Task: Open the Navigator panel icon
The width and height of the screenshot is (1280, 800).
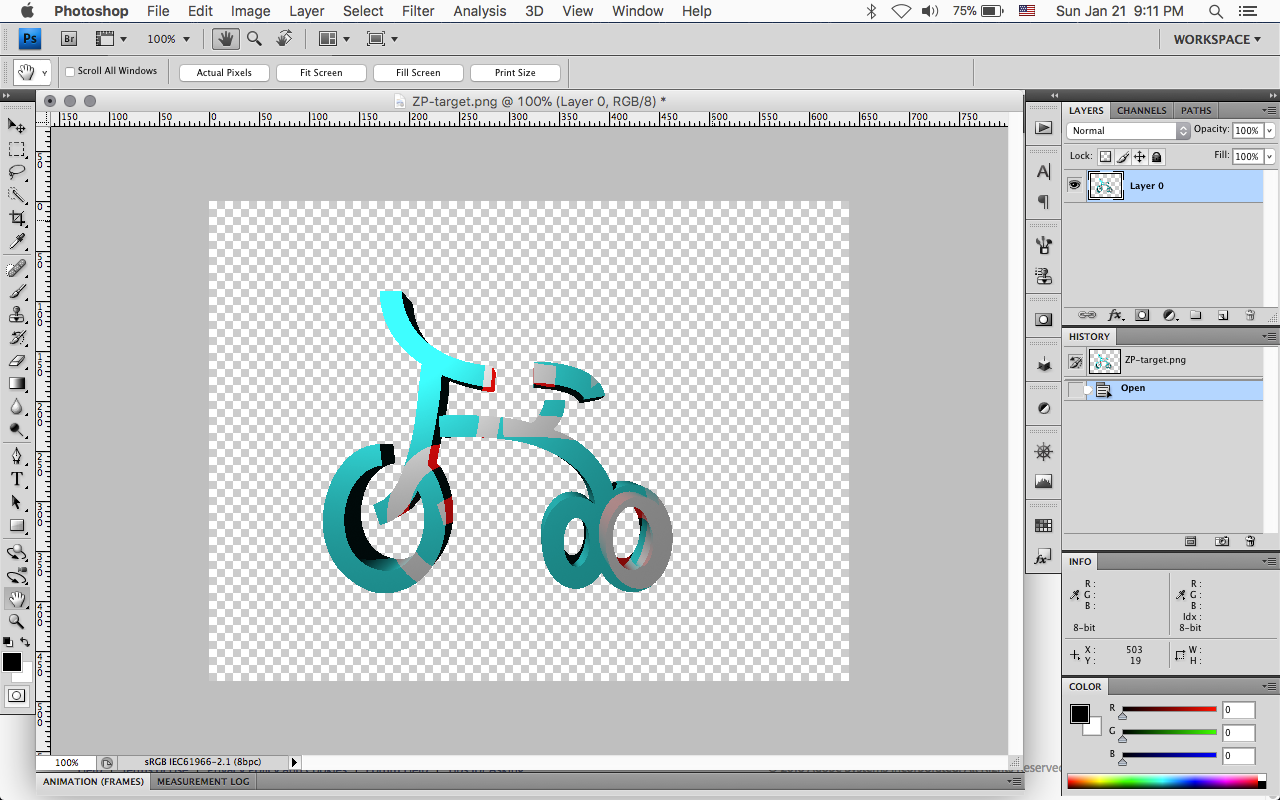Action: [1044, 452]
